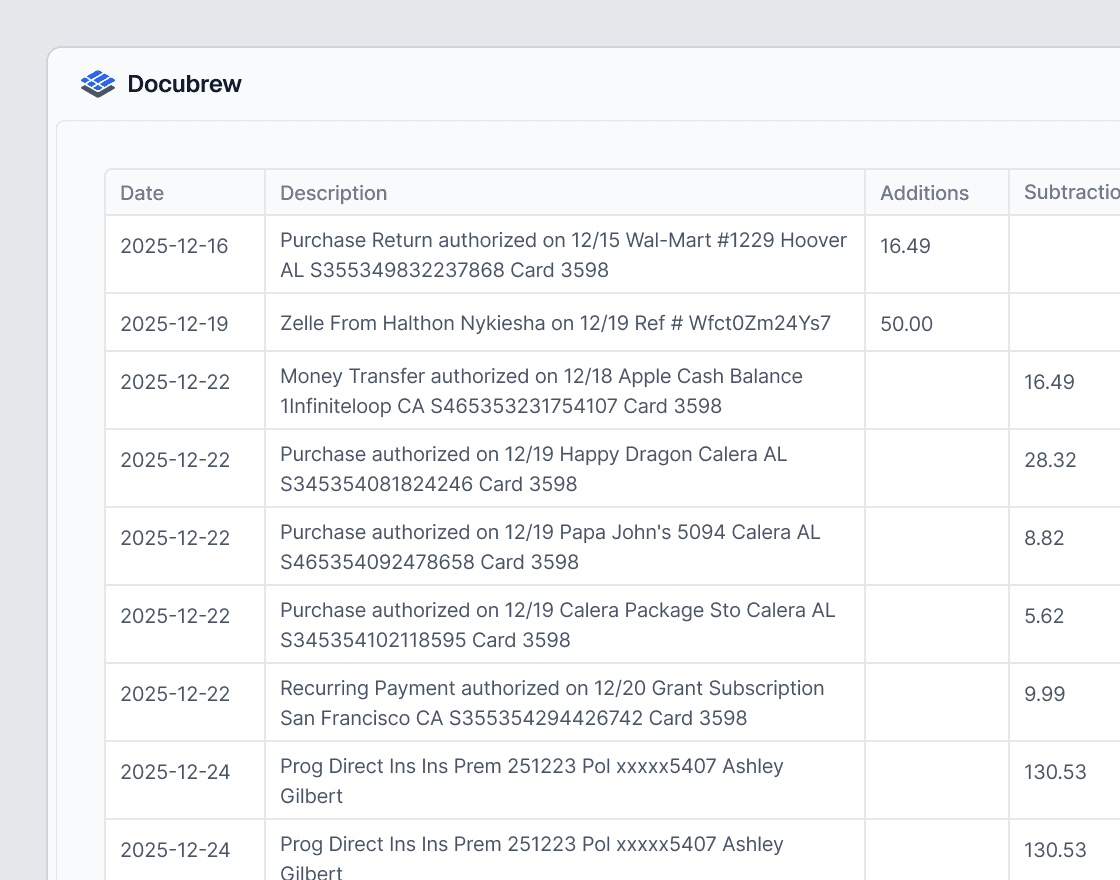1120x880 pixels.
Task: Select the Papa John's 5094 purchase description
Action: (550, 547)
